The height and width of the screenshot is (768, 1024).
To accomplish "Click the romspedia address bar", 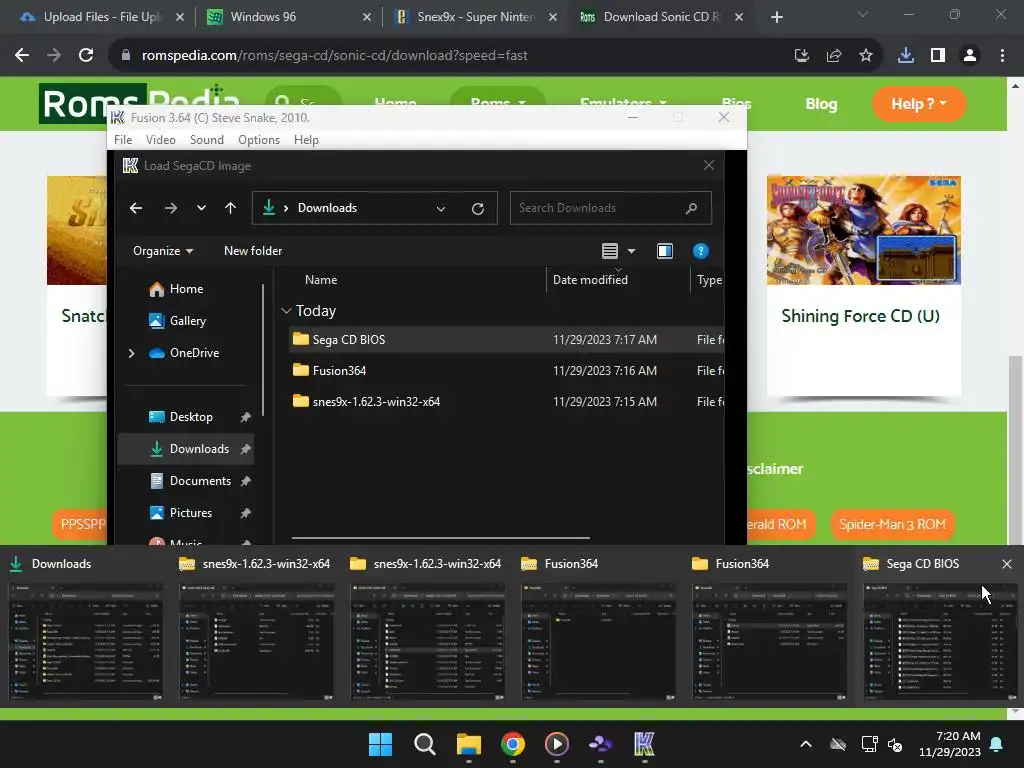I will pos(451,56).
